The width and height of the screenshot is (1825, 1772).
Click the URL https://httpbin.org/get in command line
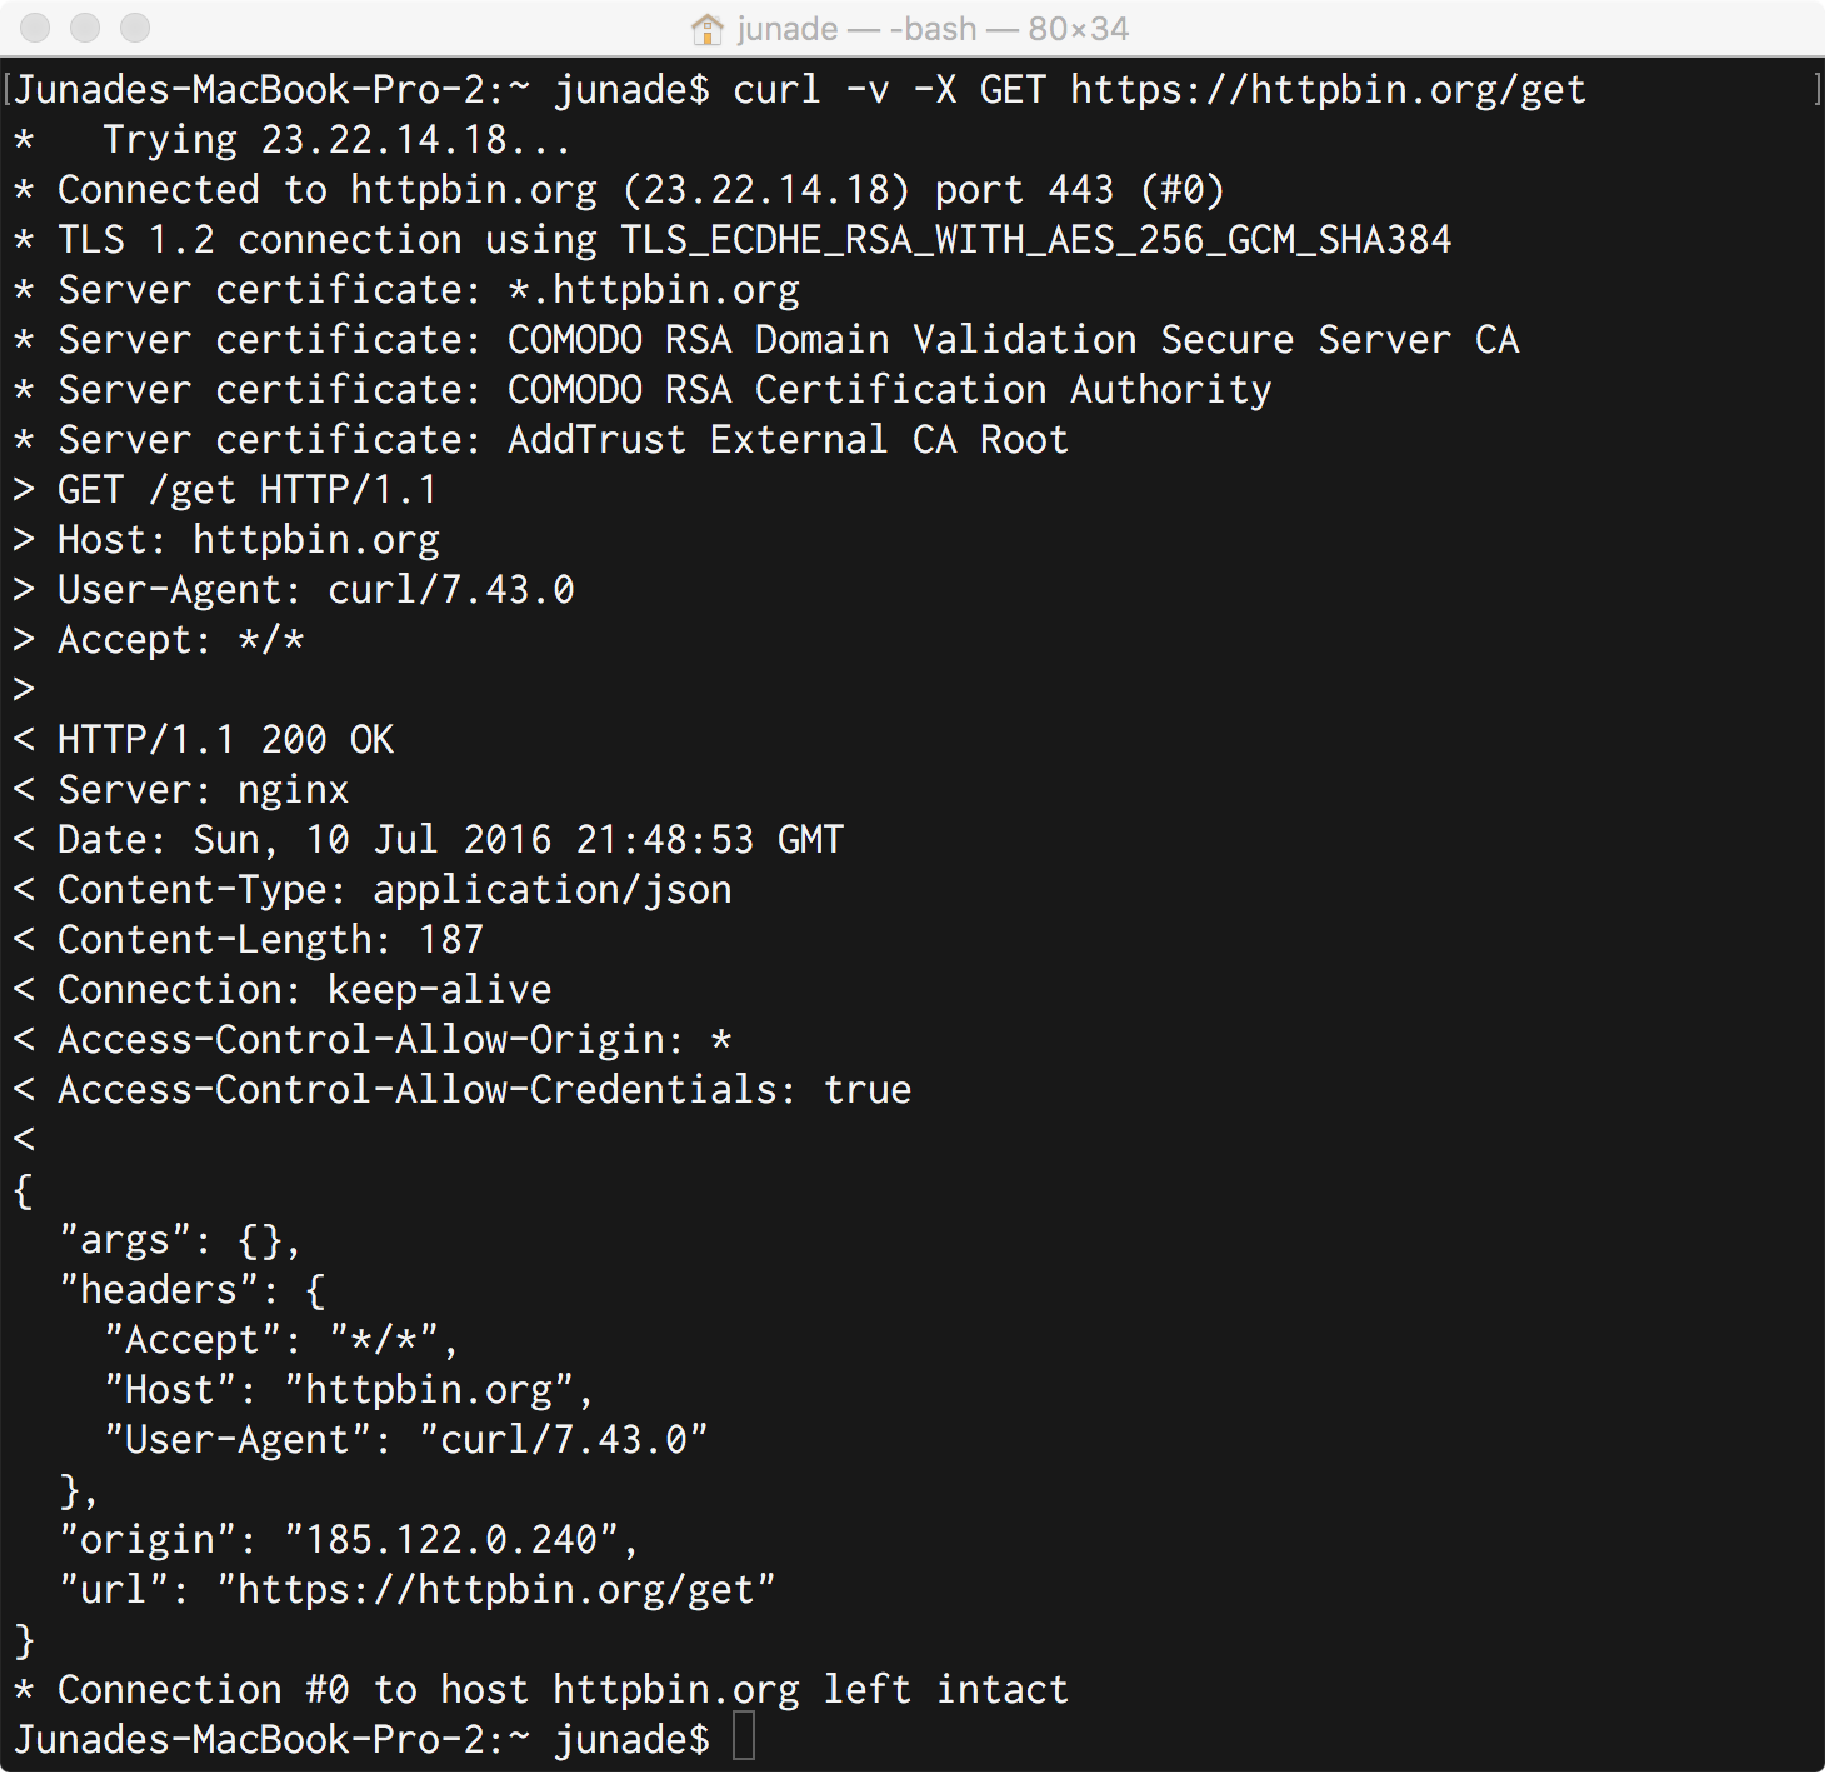coord(1328,90)
